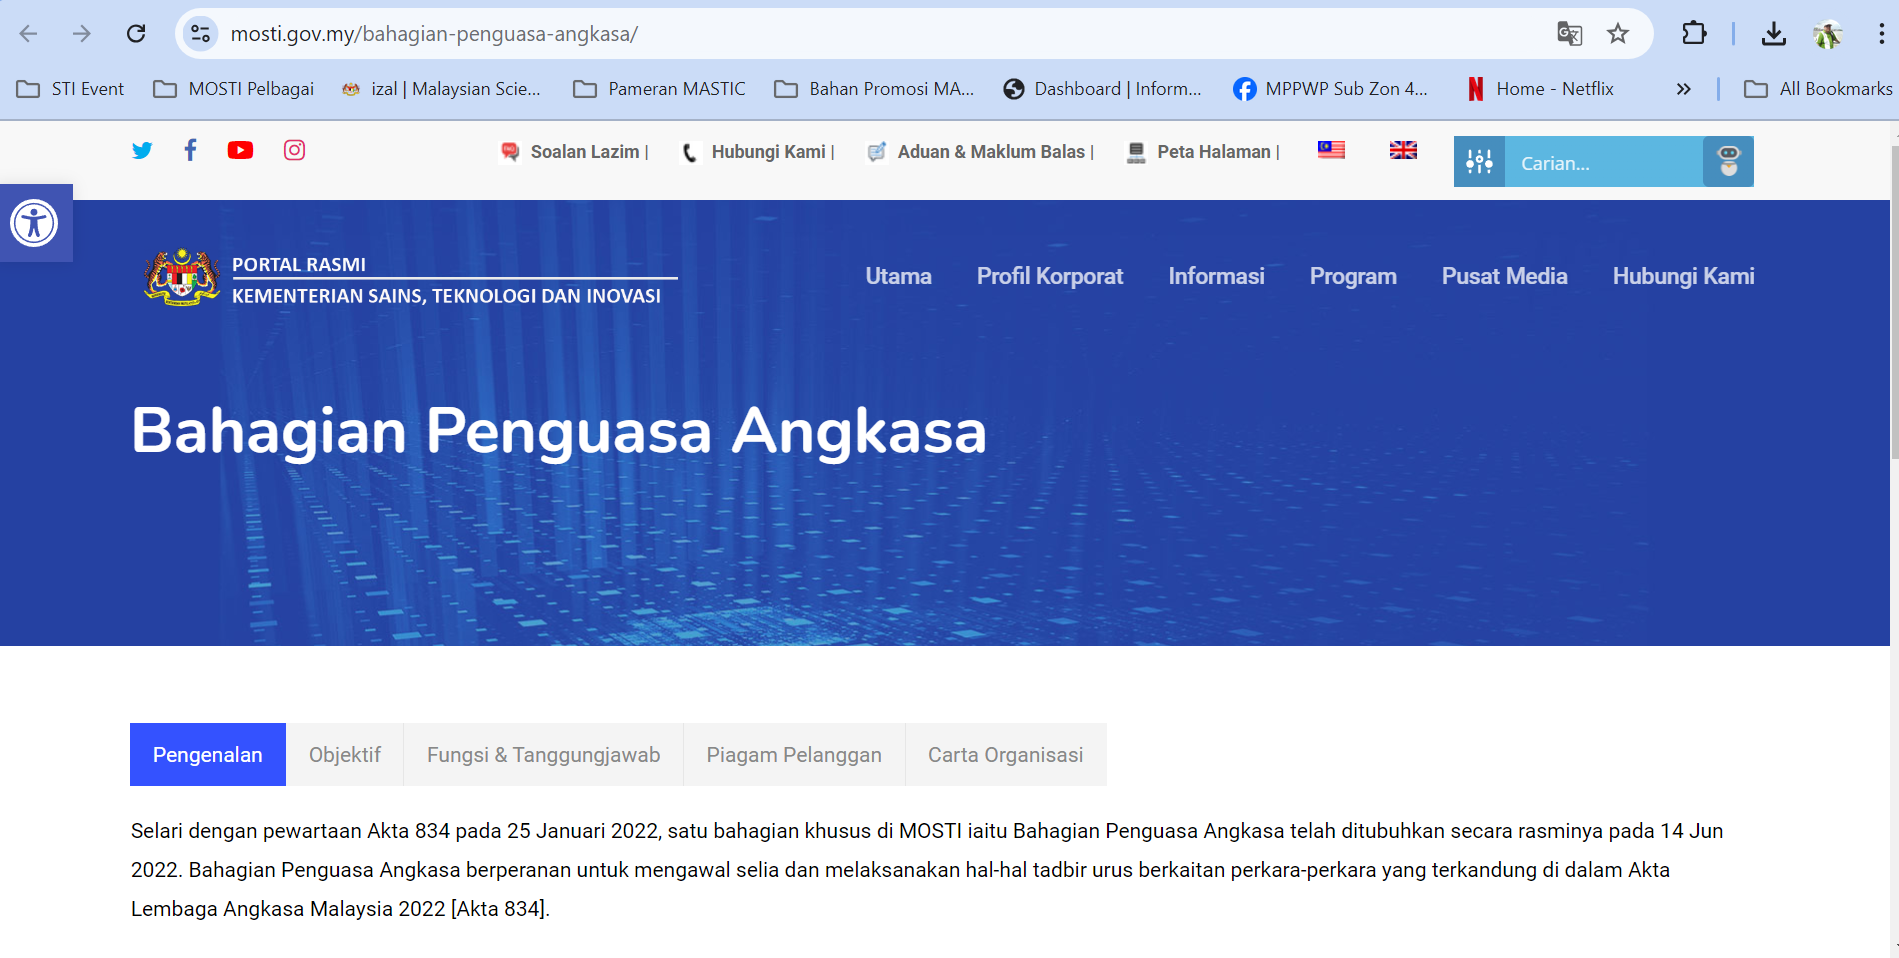
Task: Expand the hidden bookmarks chevron
Action: pos(1683,89)
